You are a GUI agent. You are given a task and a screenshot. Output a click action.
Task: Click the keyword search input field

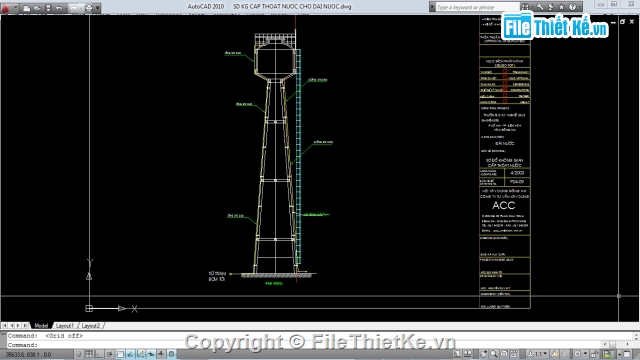[477, 7]
